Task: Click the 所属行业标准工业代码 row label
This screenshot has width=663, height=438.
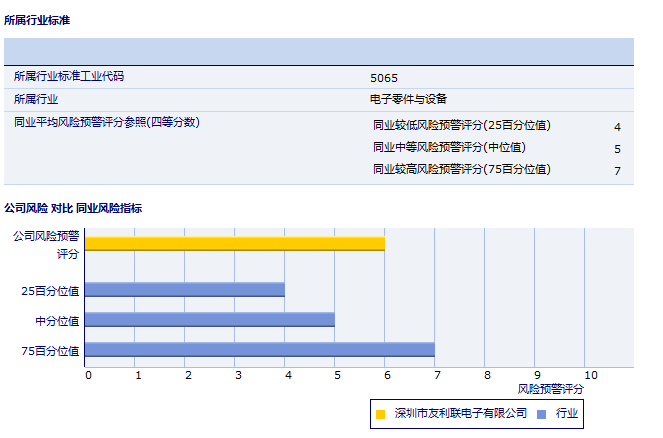Action: point(69,76)
